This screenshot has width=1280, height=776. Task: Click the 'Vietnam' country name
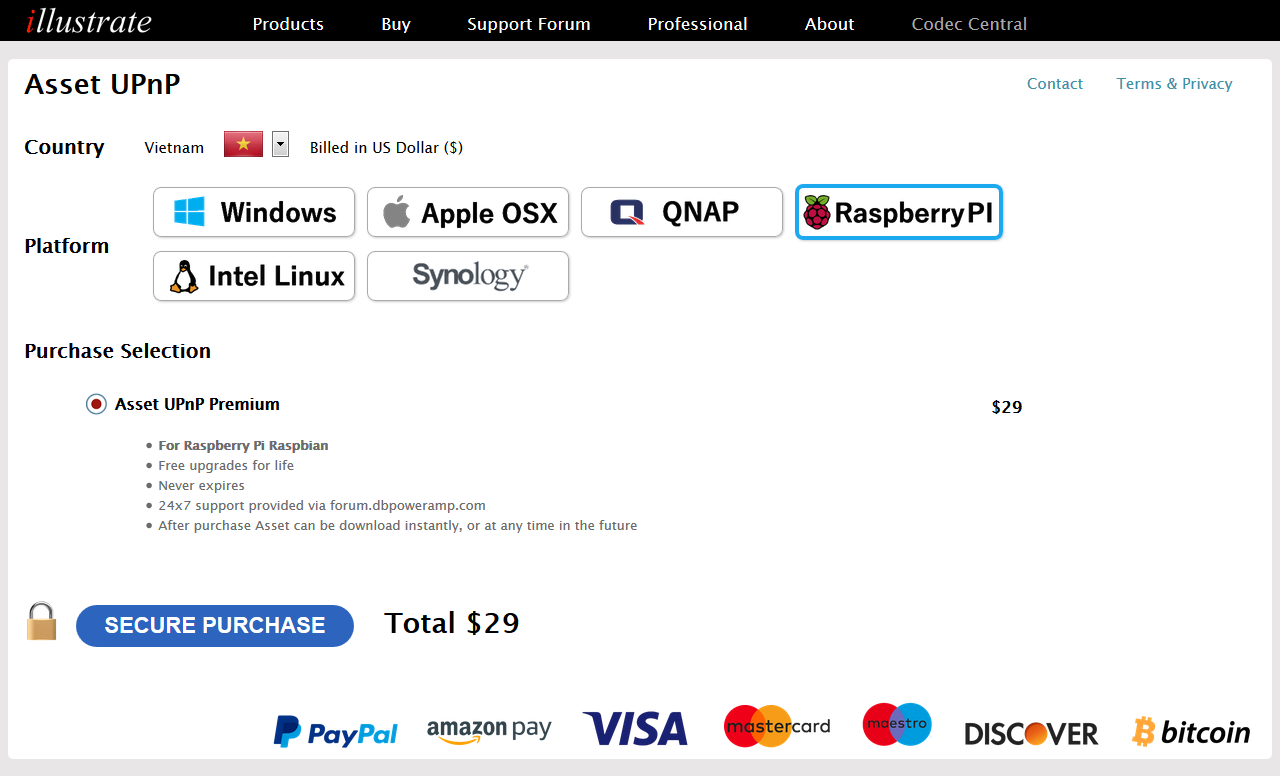174,148
